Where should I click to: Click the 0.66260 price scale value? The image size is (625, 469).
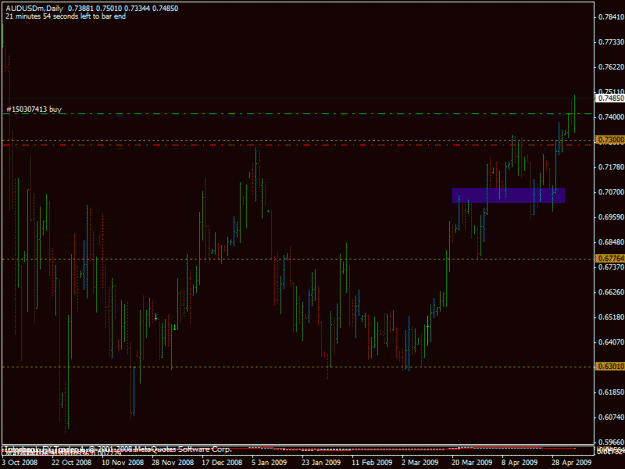[611, 292]
